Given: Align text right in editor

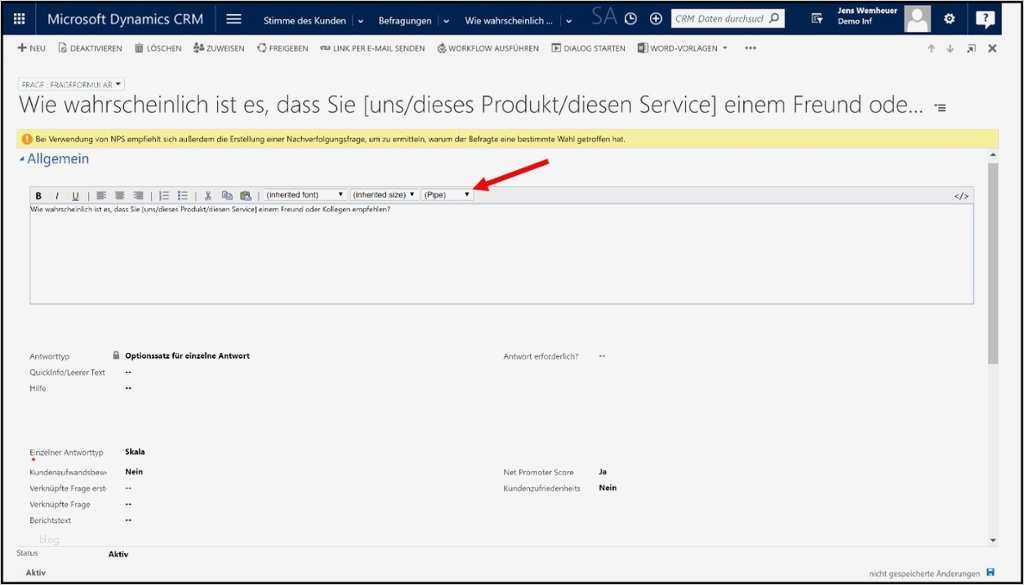Looking at the screenshot, I should pyautogui.click(x=138, y=195).
